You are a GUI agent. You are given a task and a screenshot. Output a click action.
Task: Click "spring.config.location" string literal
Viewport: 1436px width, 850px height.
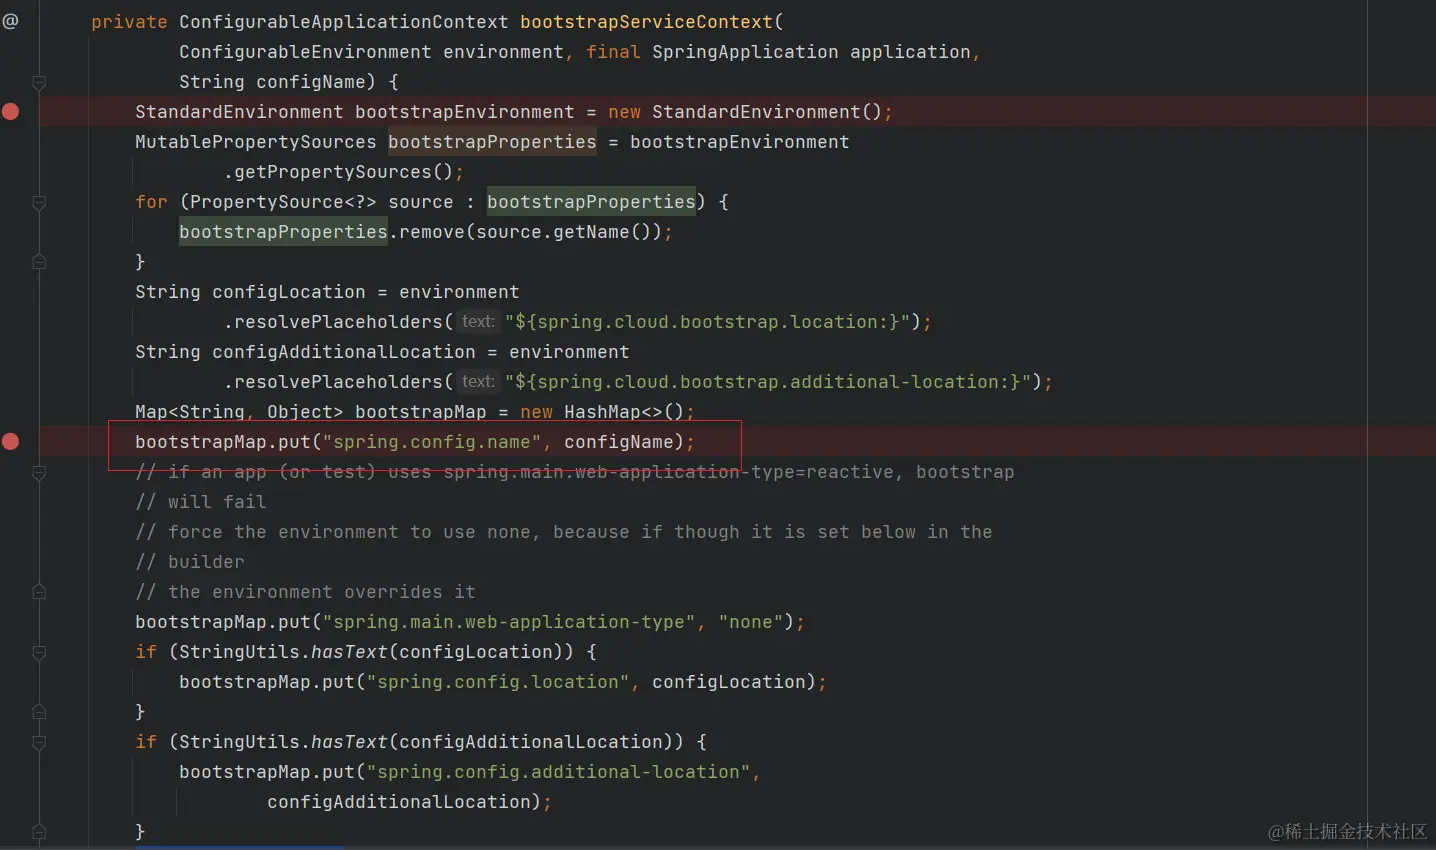[x=498, y=682]
